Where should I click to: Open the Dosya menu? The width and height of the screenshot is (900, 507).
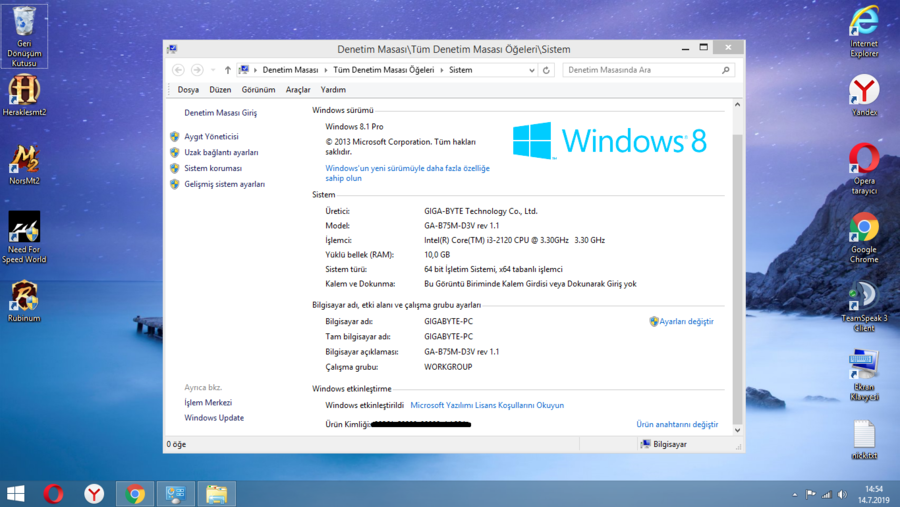pos(188,90)
